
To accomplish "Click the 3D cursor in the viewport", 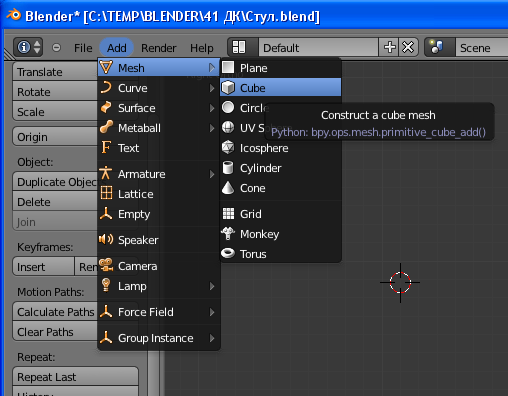I will pos(400,282).
